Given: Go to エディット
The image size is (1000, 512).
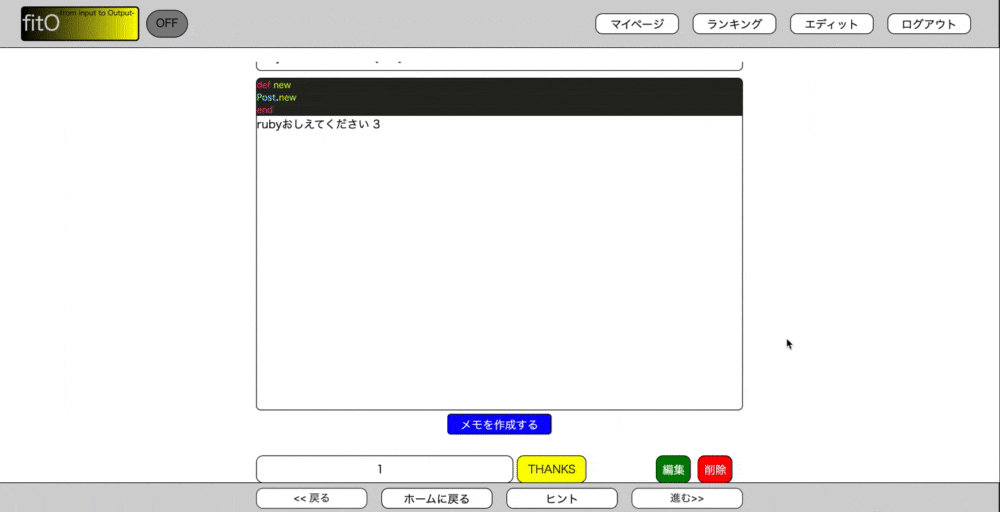Looking at the screenshot, I should pyautogui.click(x=832, y=24).
